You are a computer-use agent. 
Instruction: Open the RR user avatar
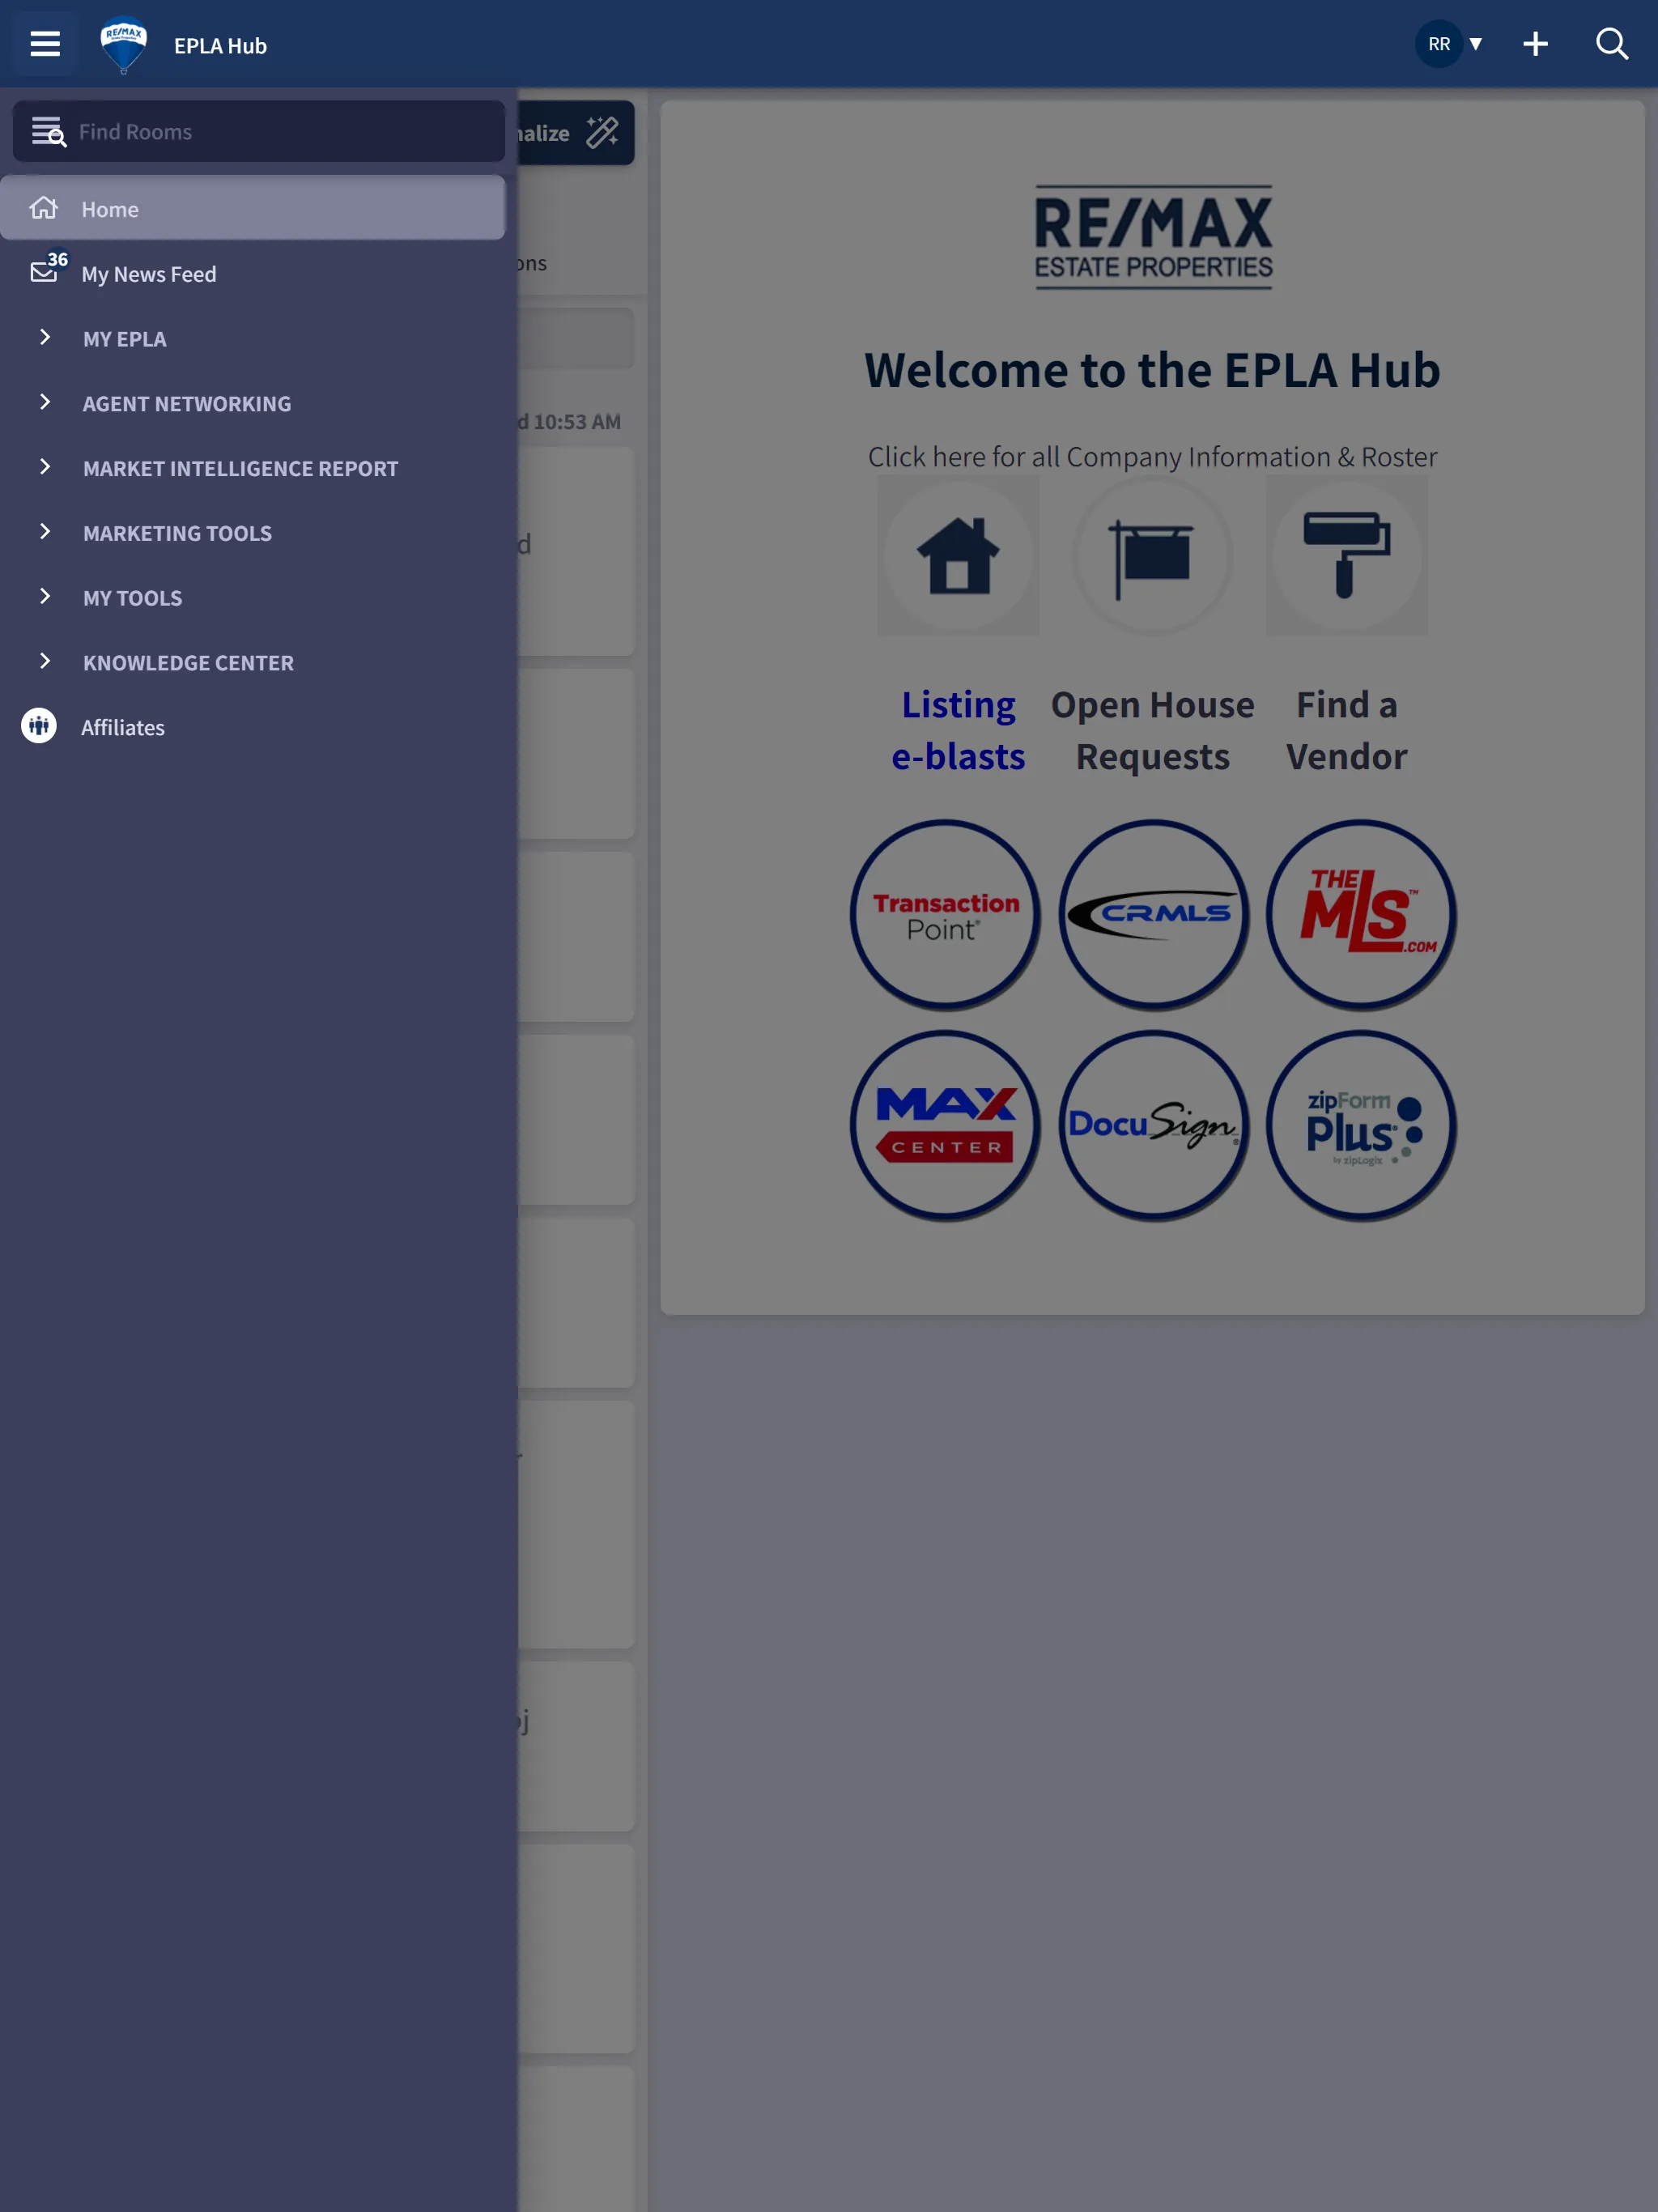click(1439, 44)
